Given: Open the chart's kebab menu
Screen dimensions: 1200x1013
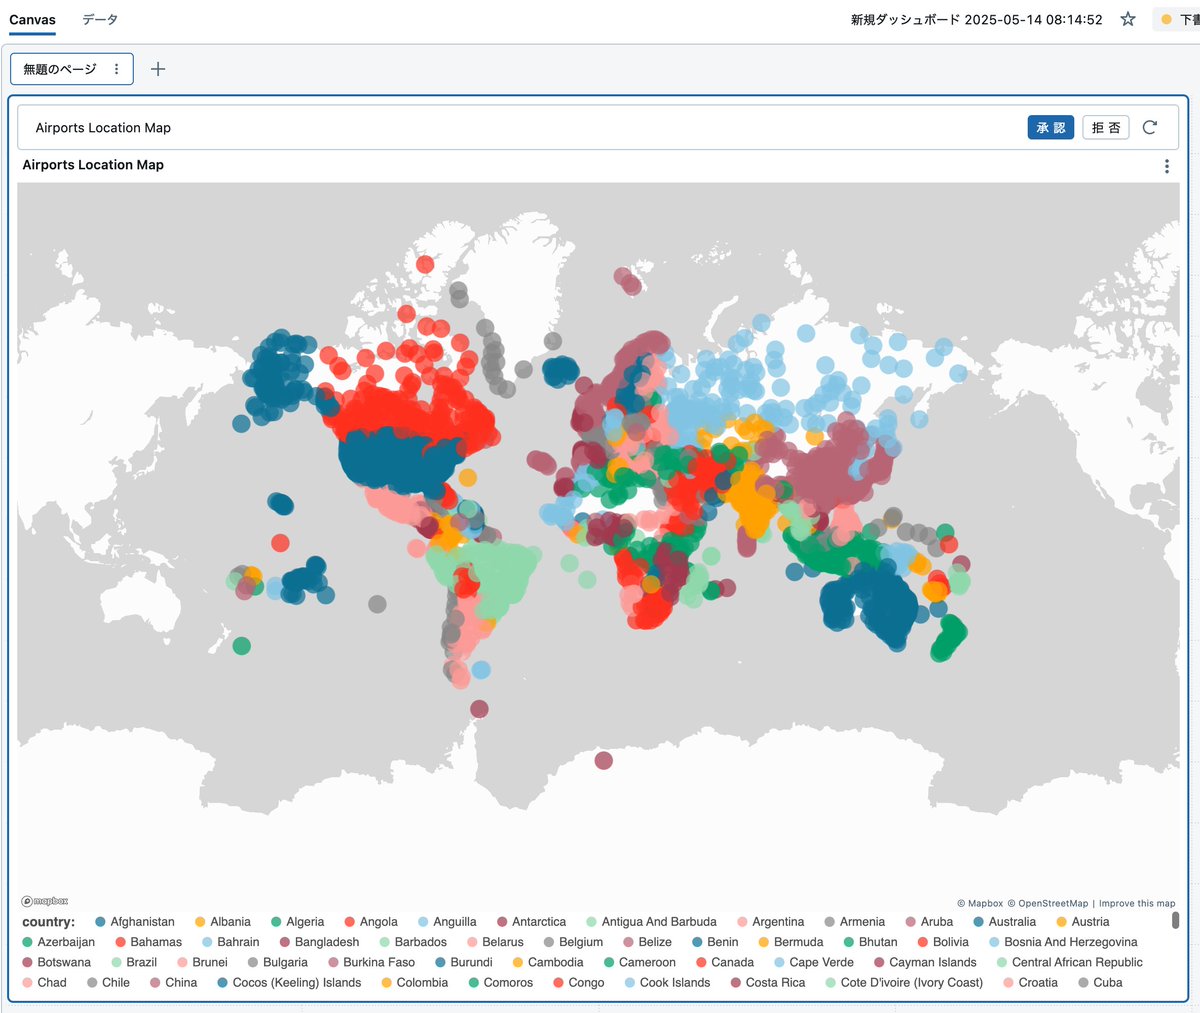Looking at the screenshot, I should coord(1167,165).
